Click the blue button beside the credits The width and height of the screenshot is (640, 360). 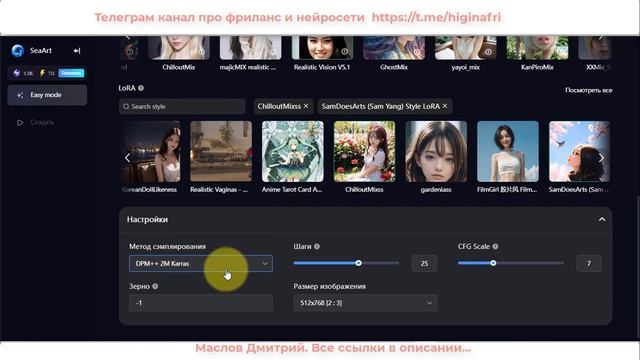coord(71,73)
